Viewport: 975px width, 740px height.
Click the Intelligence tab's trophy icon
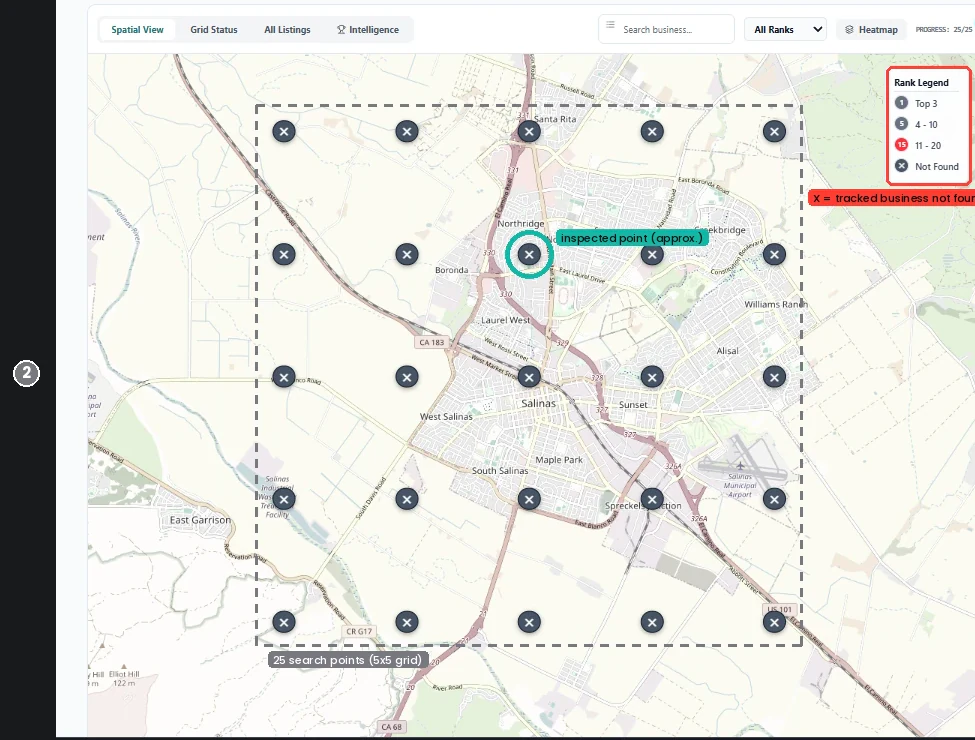(x=341, y=30)
